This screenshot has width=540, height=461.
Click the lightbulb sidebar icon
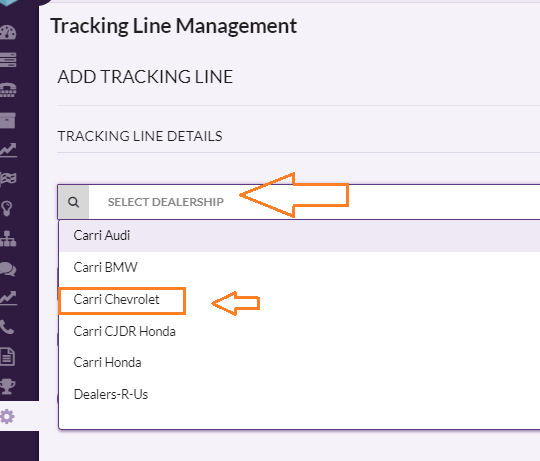click(x=7, y=208)
